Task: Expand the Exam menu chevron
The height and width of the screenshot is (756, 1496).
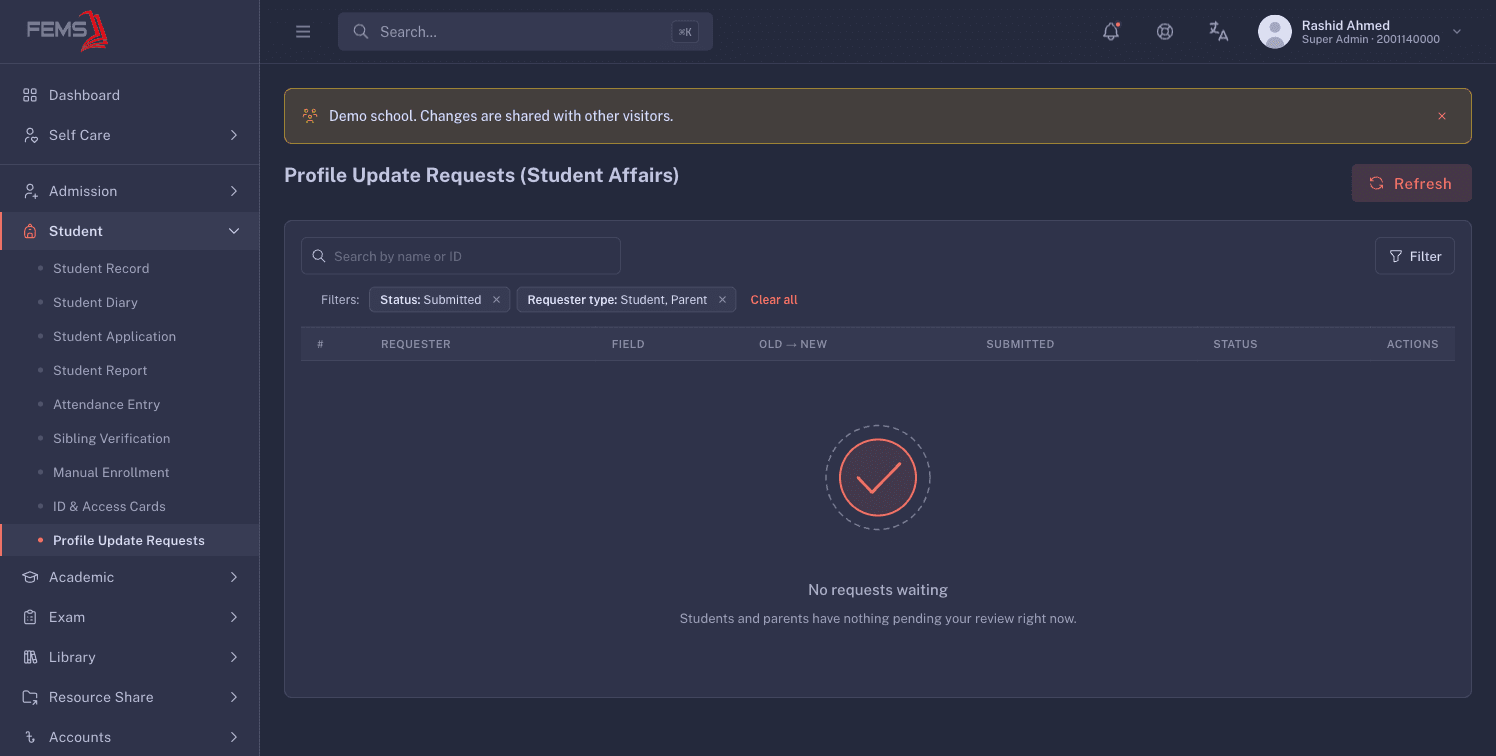Action: tap(234, 617)
